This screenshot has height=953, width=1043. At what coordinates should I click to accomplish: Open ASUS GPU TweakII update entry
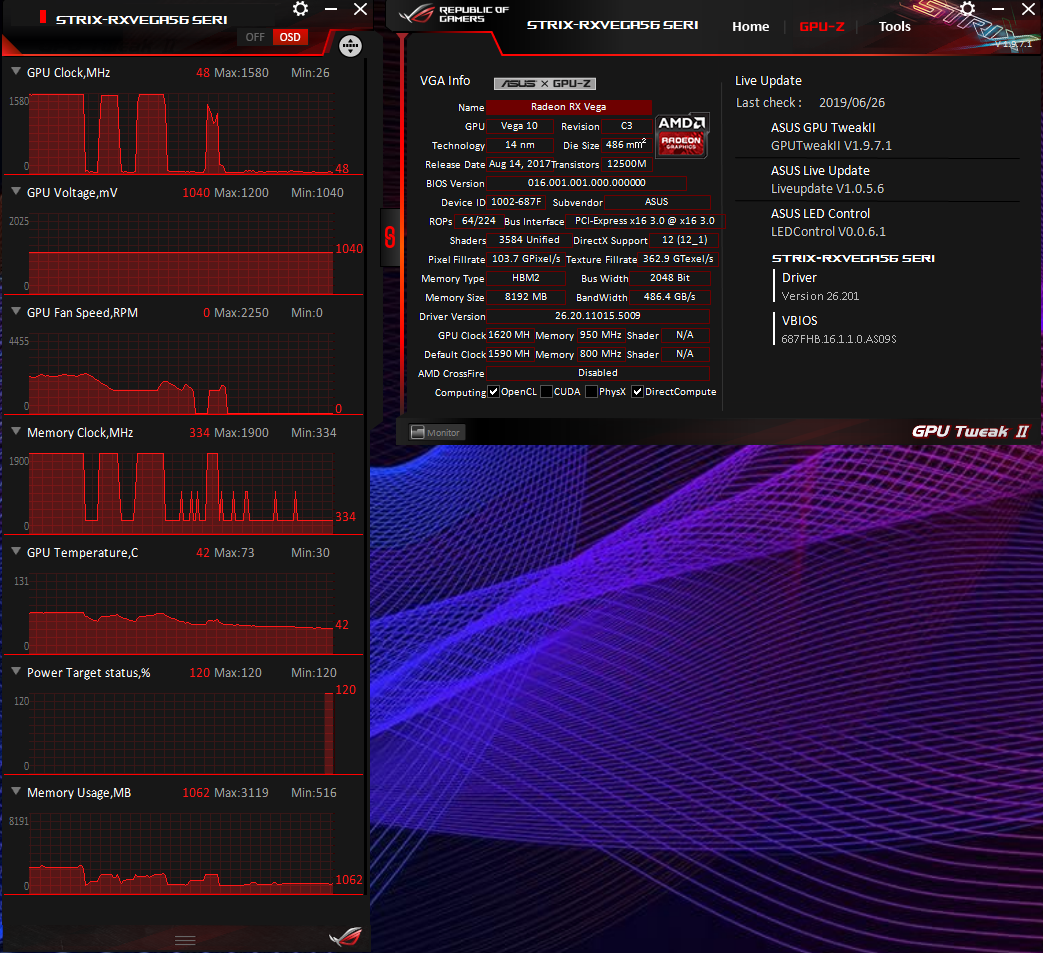831,136
